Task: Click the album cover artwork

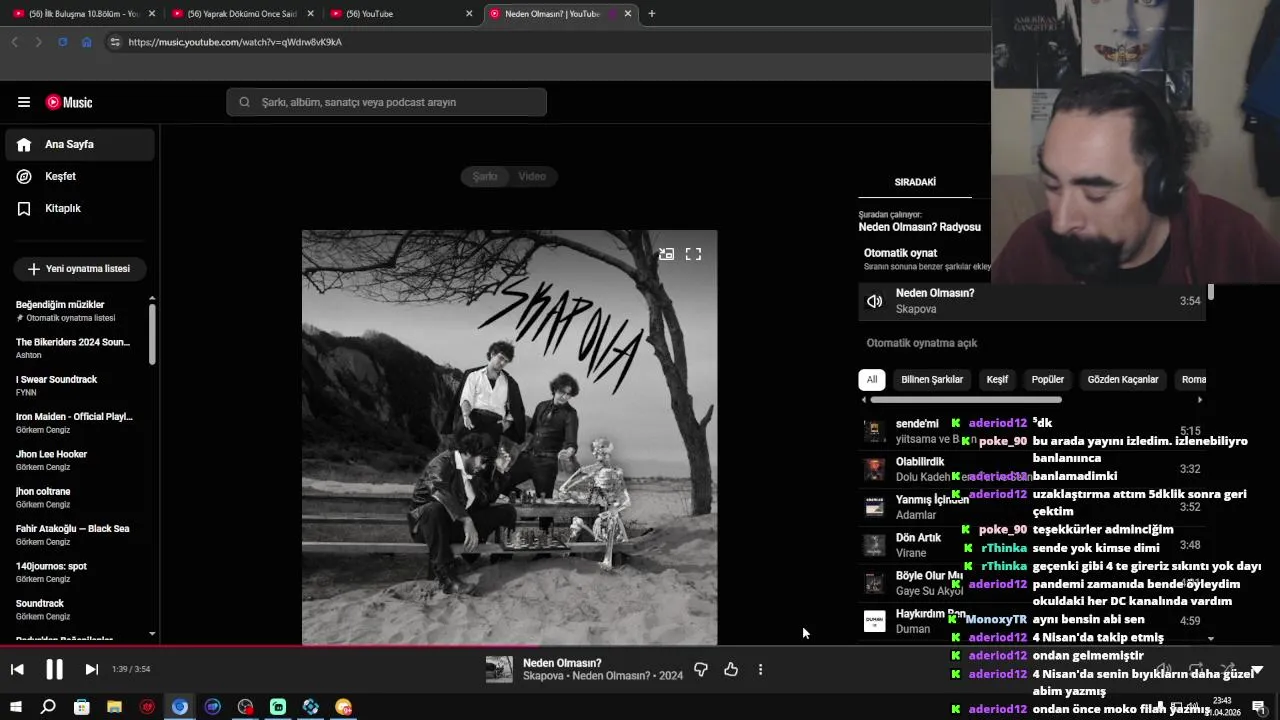Action: pos(509,437)
